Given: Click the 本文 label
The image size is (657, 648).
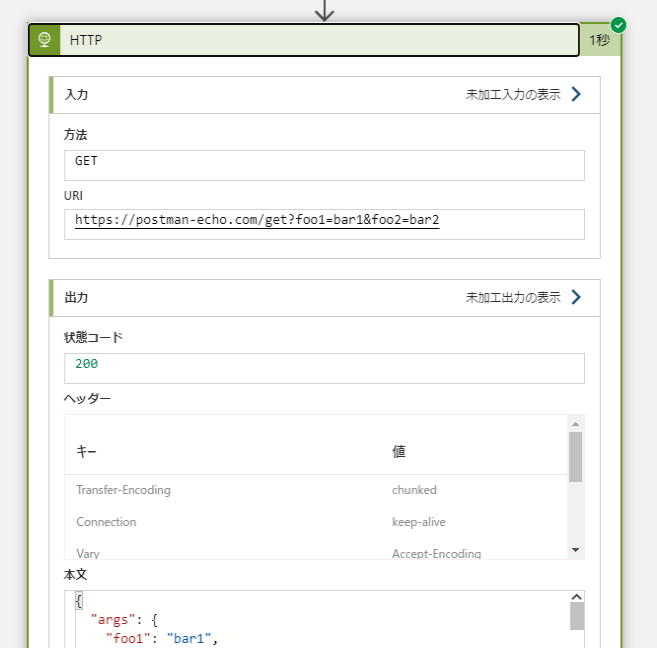Looking at the screenshot, I should click(x=76, y=575).
